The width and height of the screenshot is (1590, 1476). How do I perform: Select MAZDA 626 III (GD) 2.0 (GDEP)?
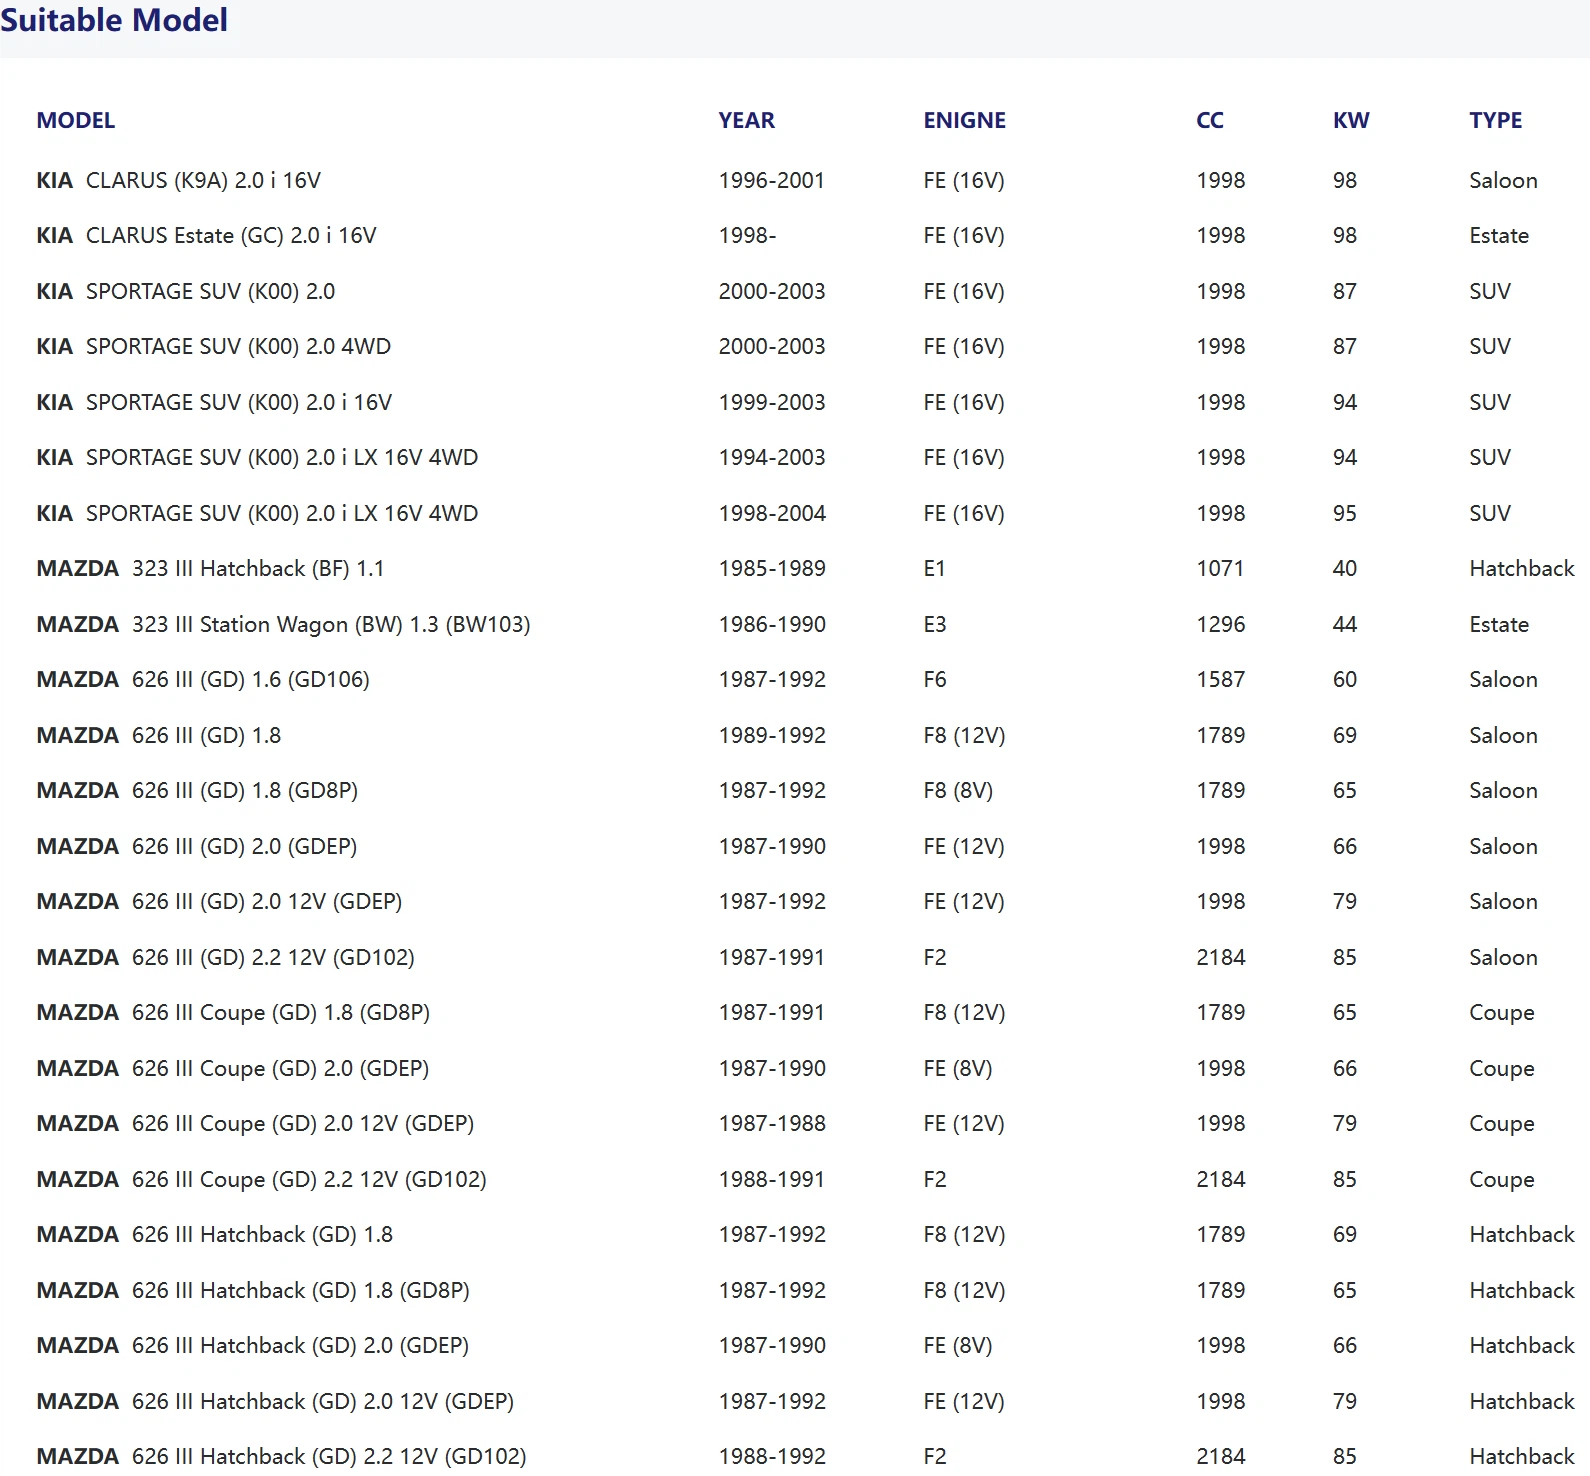click(x=197, y=846)
